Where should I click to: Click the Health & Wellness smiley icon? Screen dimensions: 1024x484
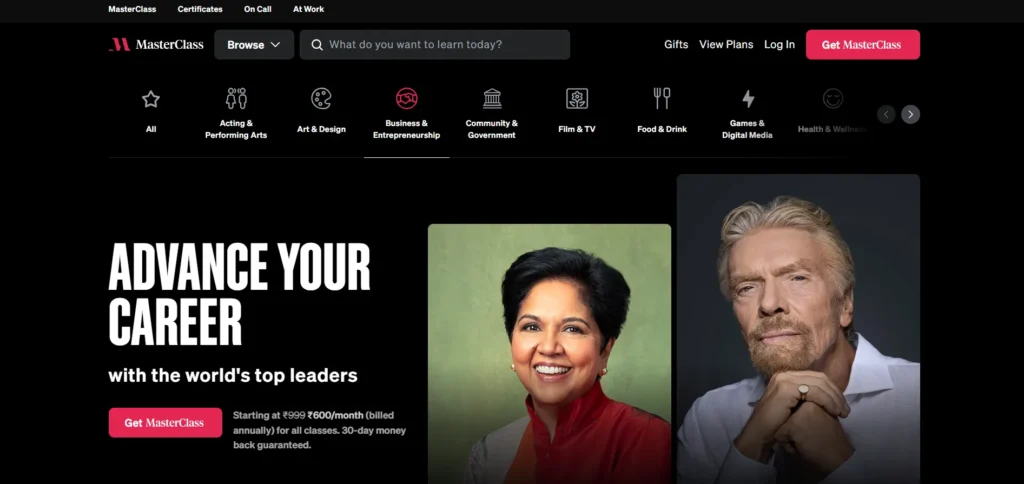point(833,99)
